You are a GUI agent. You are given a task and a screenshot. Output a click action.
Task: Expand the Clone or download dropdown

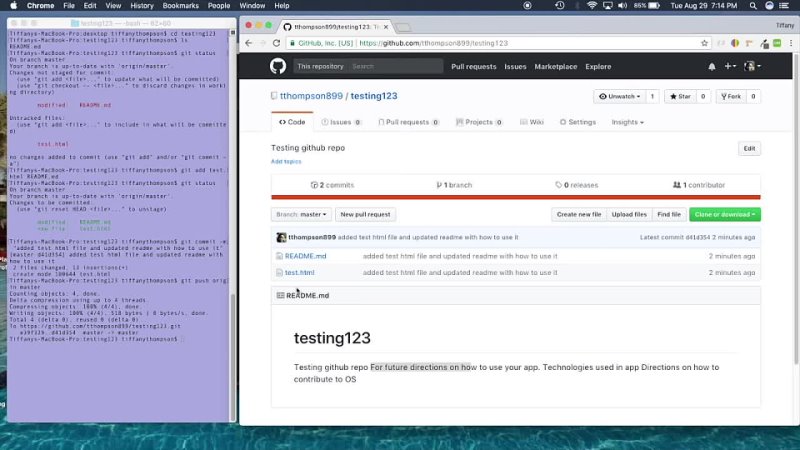pos(724,214)
